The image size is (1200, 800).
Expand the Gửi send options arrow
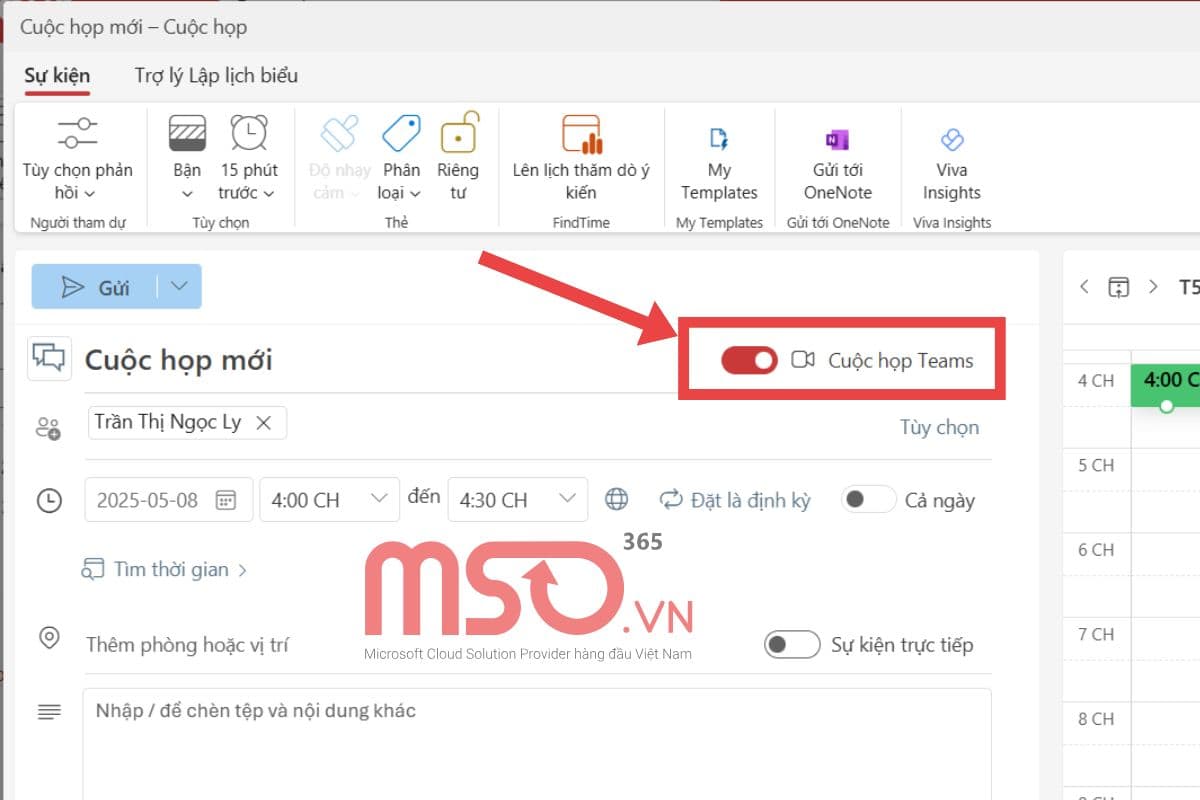[179, 286]
